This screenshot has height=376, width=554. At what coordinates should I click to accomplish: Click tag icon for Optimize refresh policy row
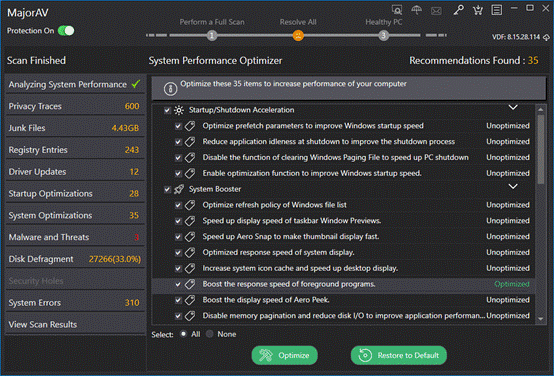click(x=190, y=205)
